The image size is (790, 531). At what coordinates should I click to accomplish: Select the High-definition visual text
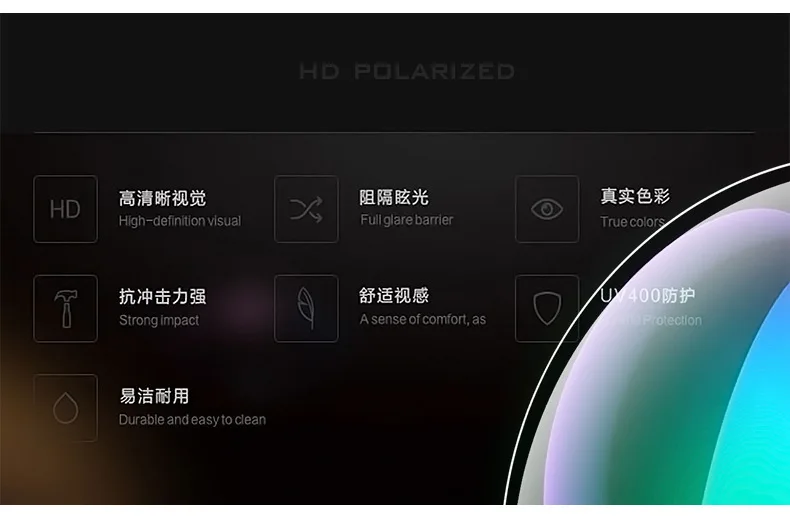180,221
